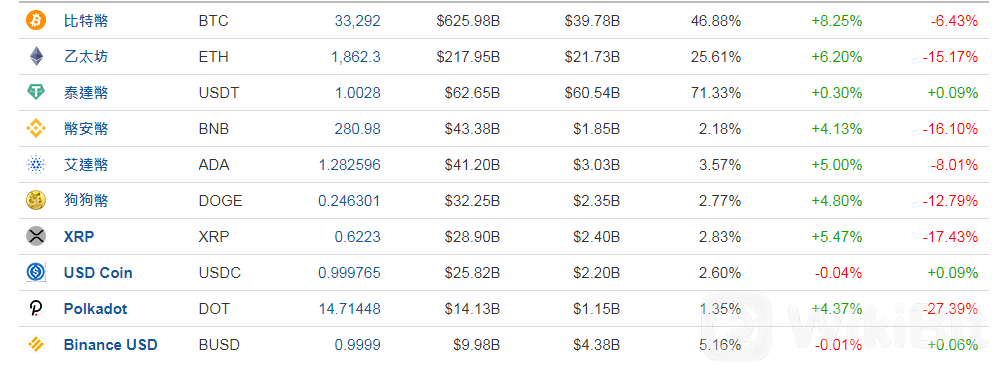Click the BTC price 33,292

[x=357, y=21]
